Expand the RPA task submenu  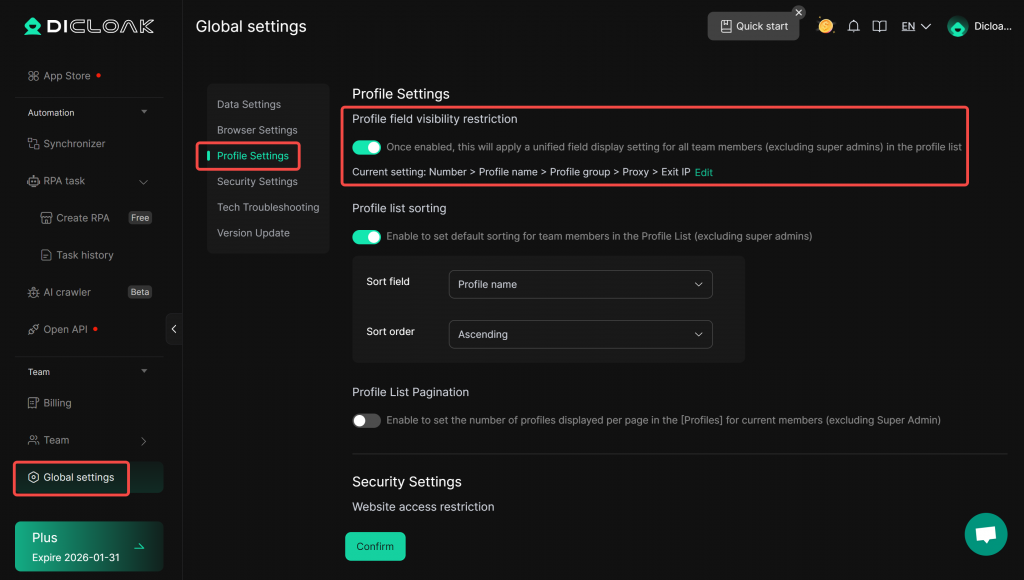143,181
